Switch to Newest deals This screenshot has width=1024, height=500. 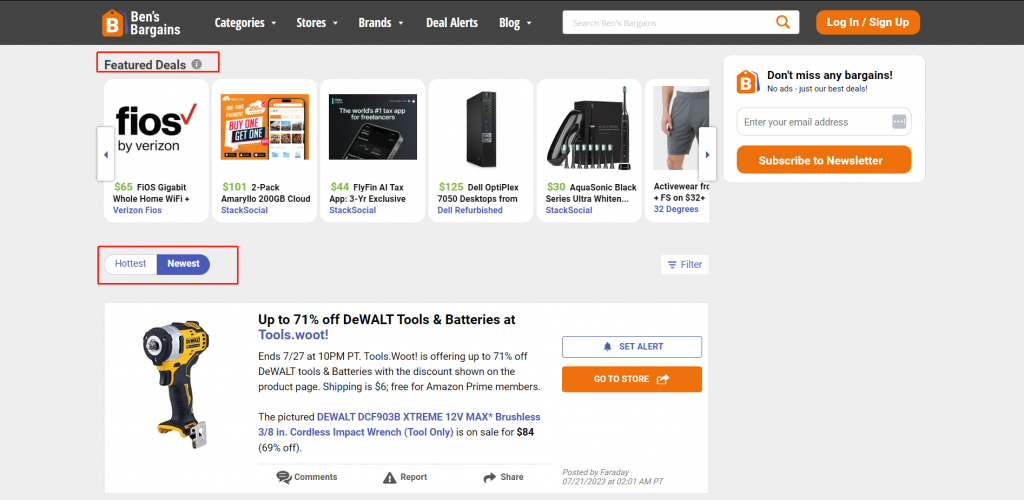coord(184,264)
